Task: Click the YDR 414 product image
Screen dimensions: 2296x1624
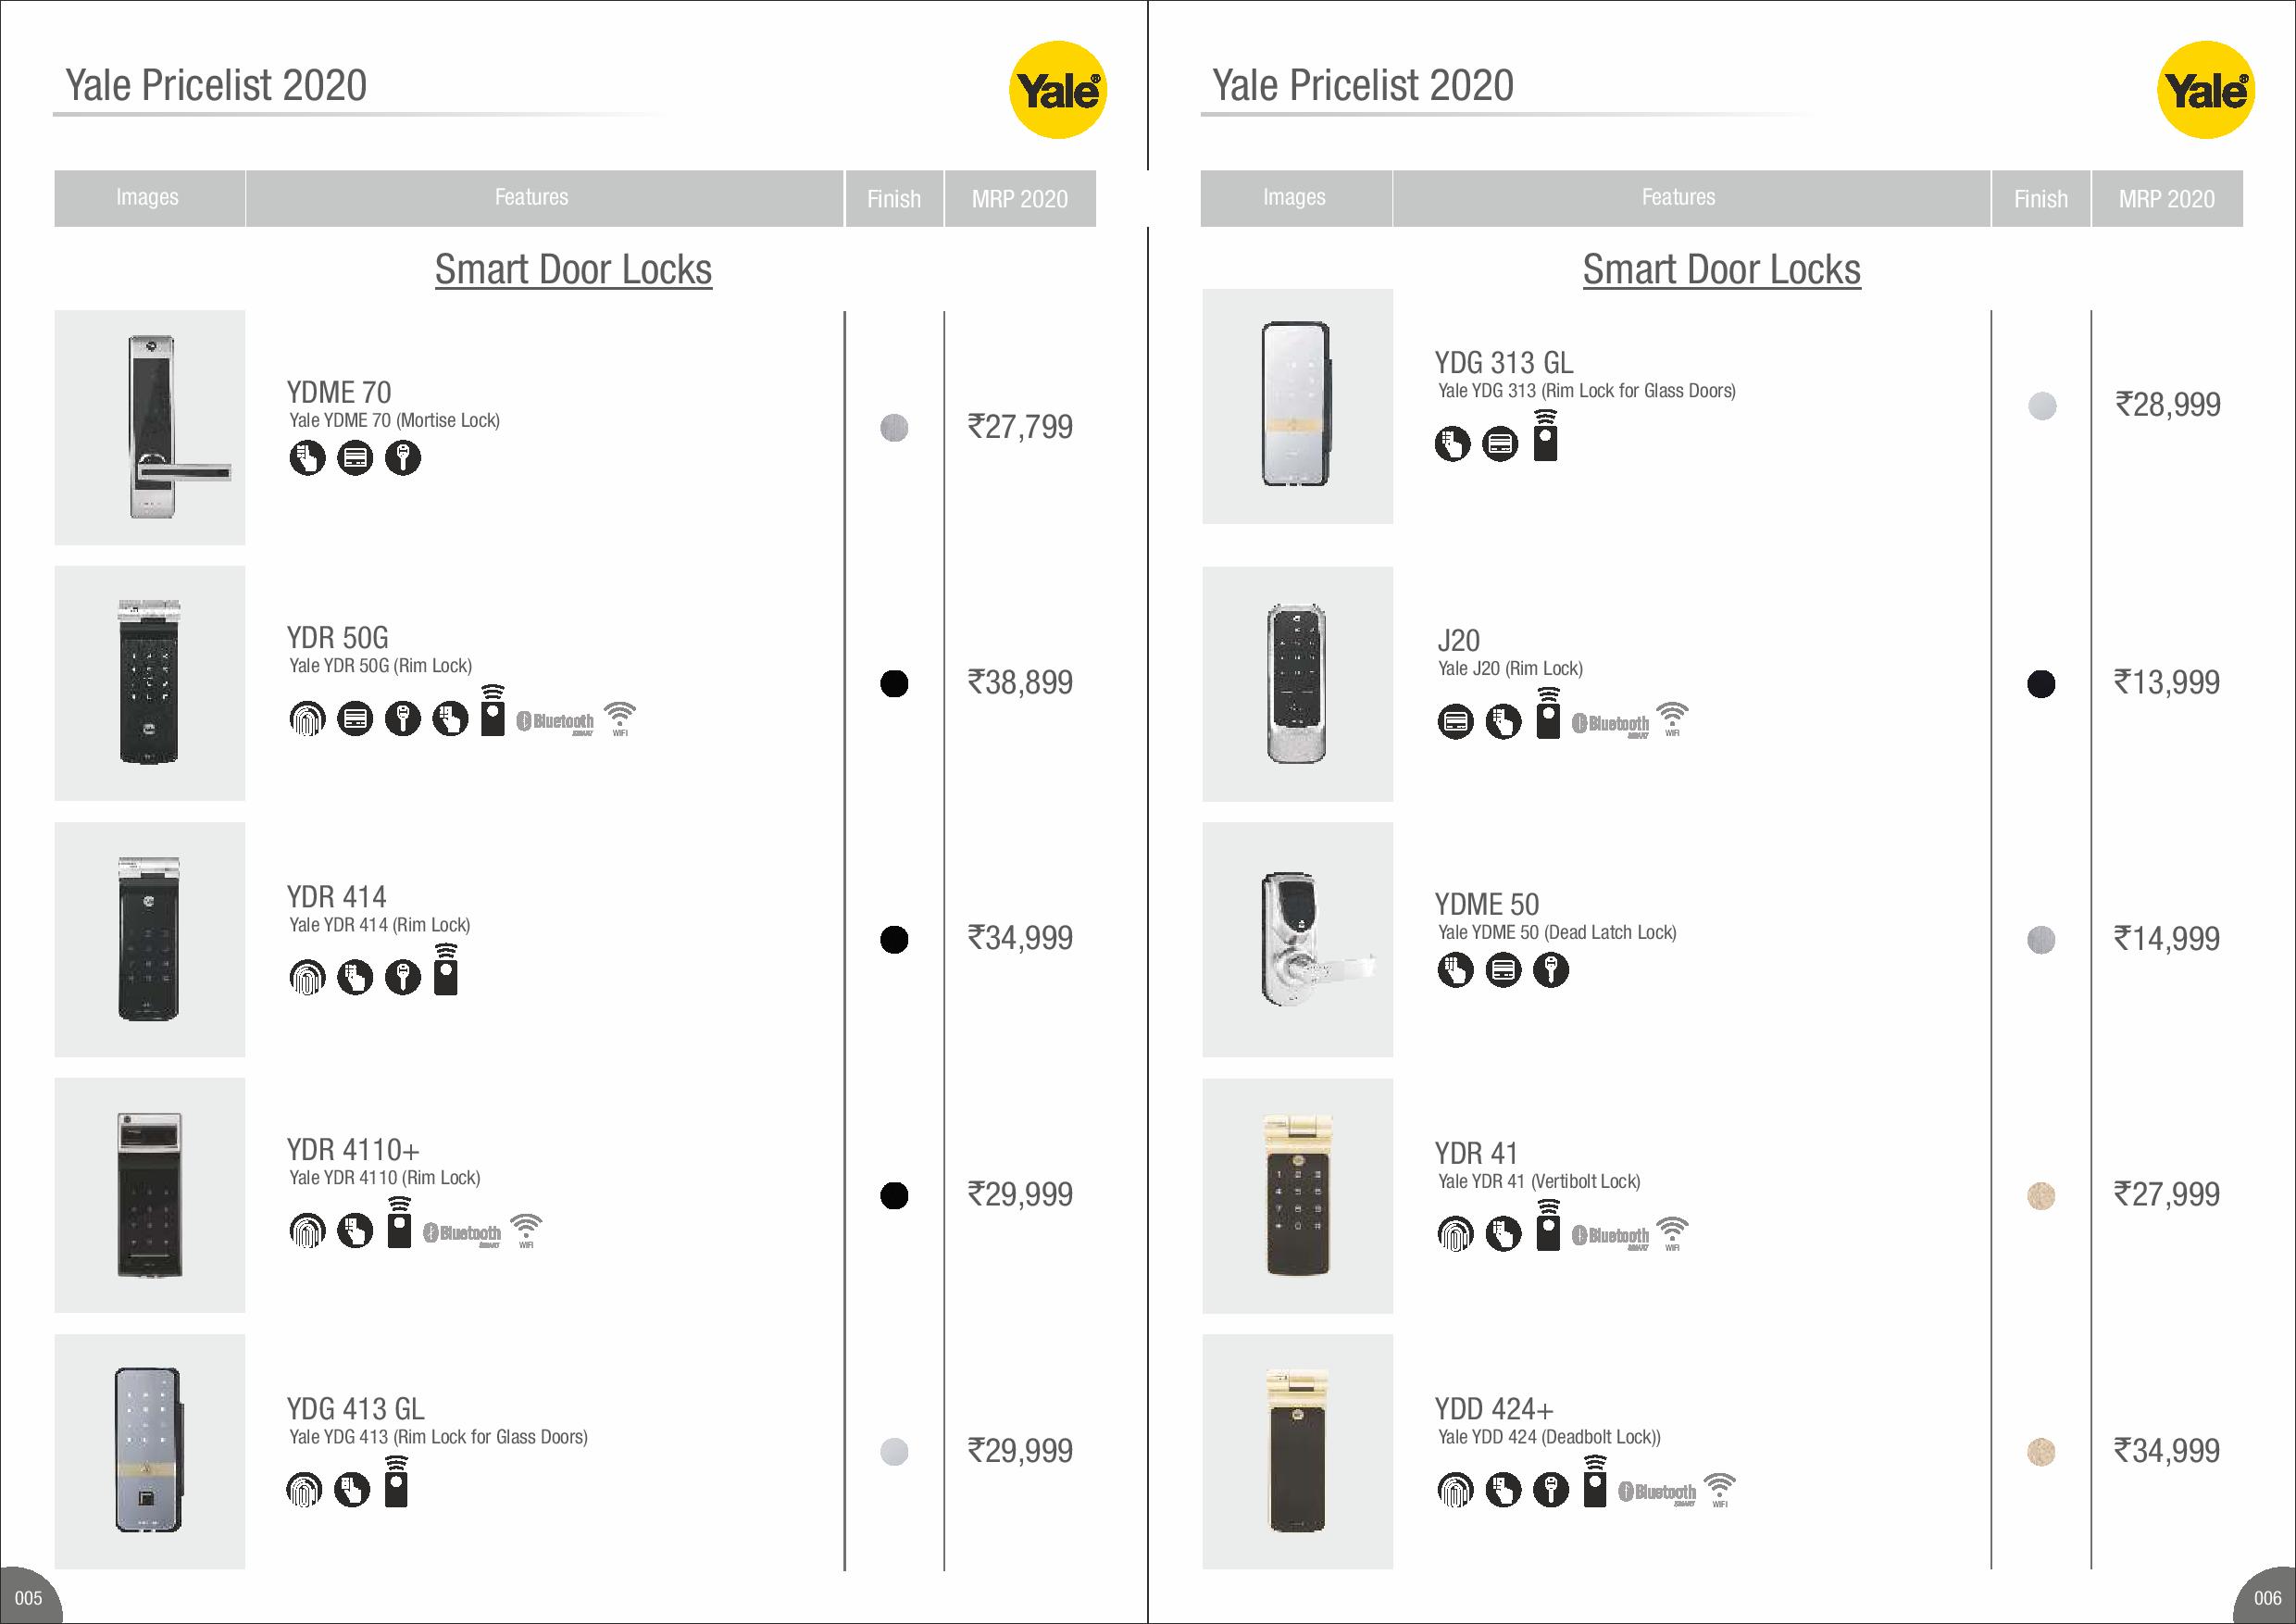Action: coord(149,939)
